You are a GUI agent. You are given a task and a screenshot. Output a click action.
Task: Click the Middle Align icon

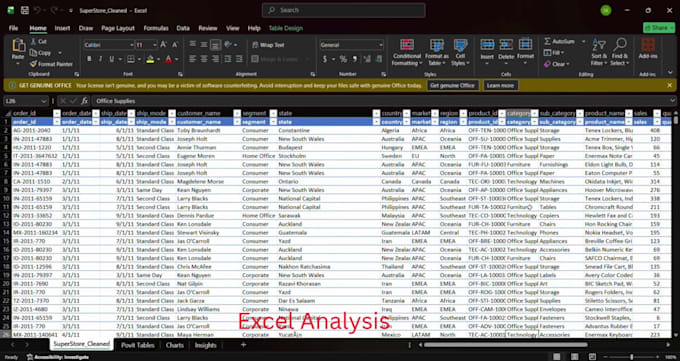tap(204, 45)
